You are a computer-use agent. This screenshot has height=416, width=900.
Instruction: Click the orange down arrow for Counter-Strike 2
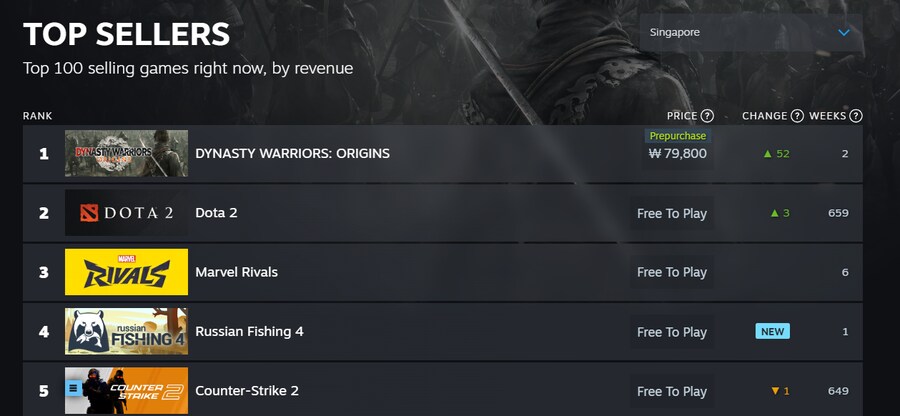click(x=774, y=391)
